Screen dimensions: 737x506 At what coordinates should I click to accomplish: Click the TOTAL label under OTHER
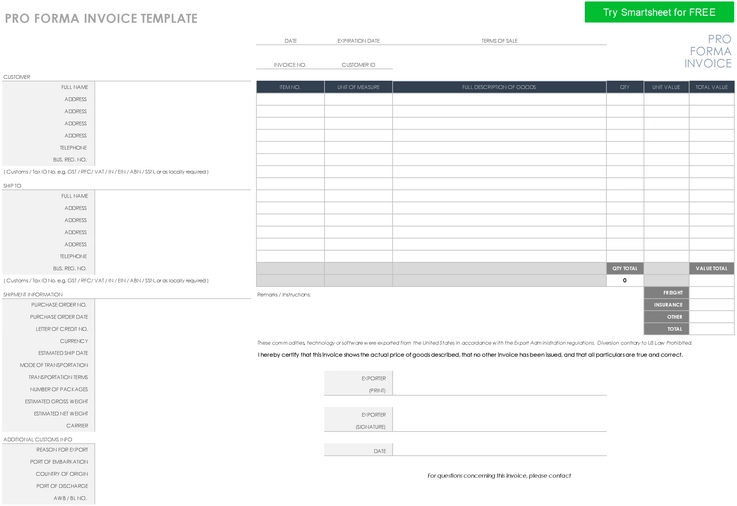pos(666,329)
